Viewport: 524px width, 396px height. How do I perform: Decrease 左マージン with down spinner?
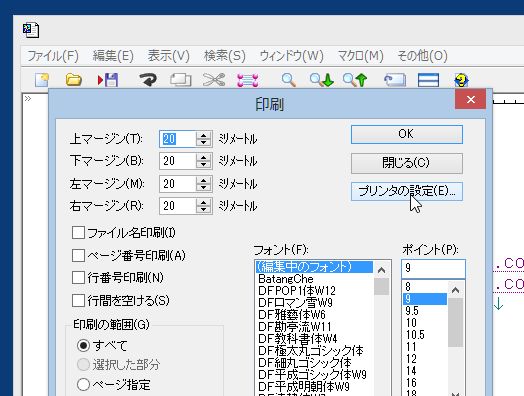point(204,188)
